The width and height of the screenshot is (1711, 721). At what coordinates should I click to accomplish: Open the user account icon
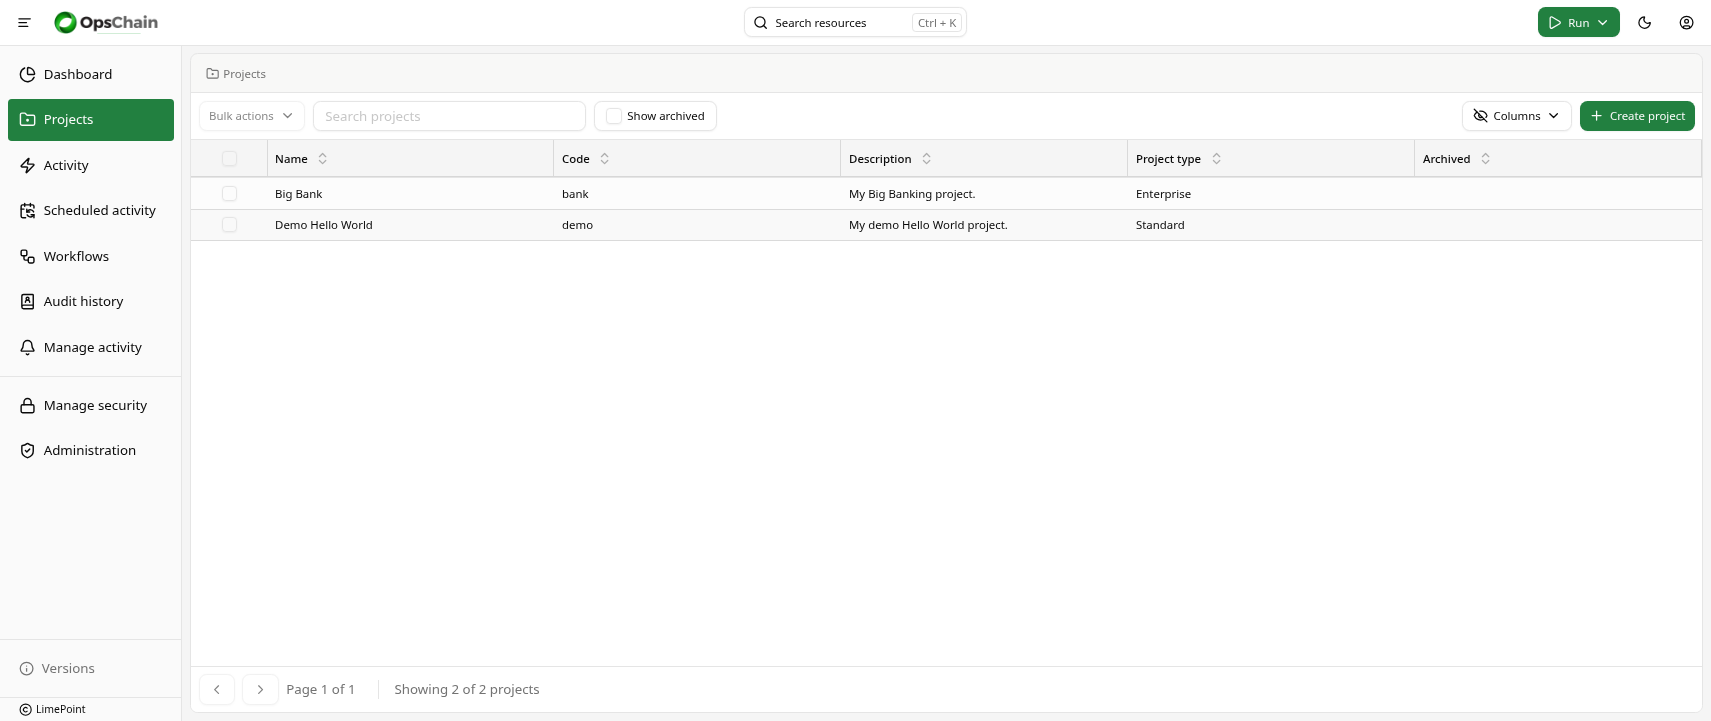tap(1686, 22)
